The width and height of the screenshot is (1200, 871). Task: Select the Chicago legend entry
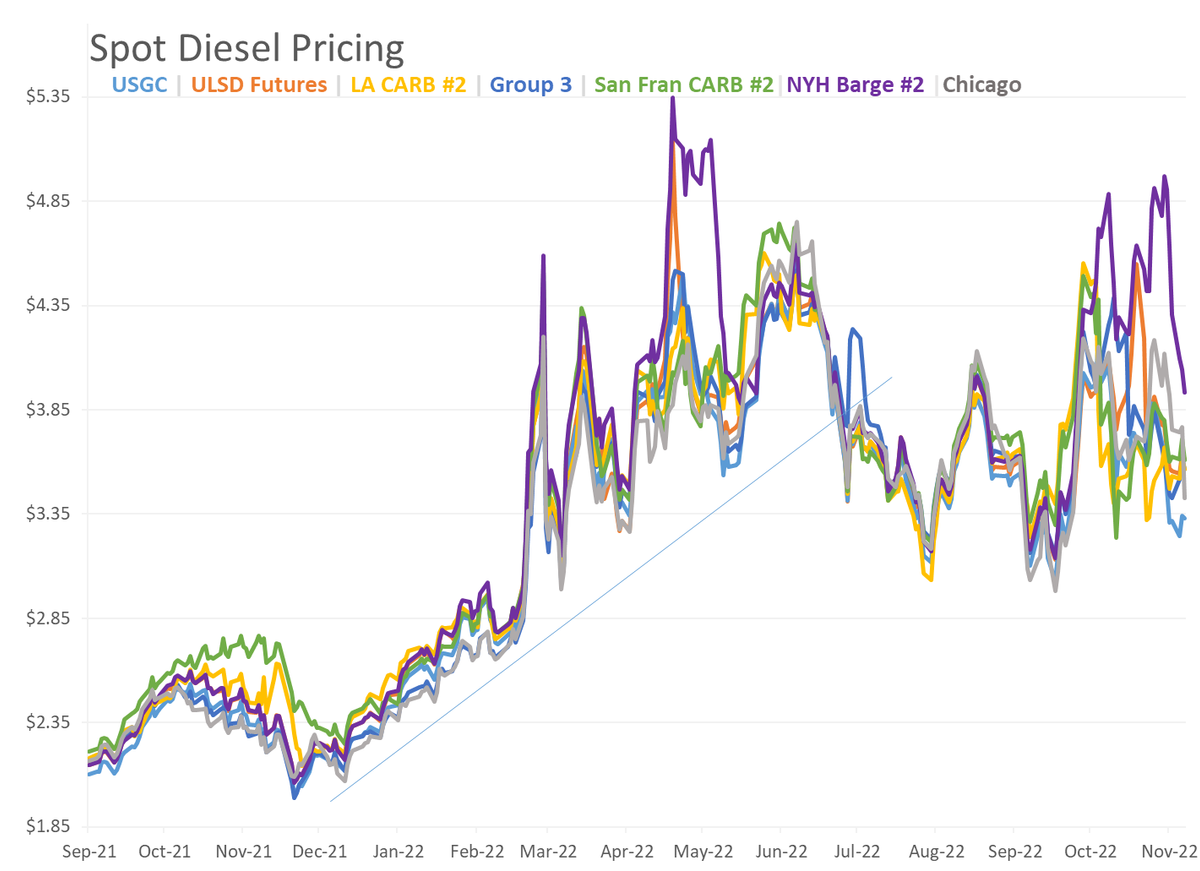[982, 85]
